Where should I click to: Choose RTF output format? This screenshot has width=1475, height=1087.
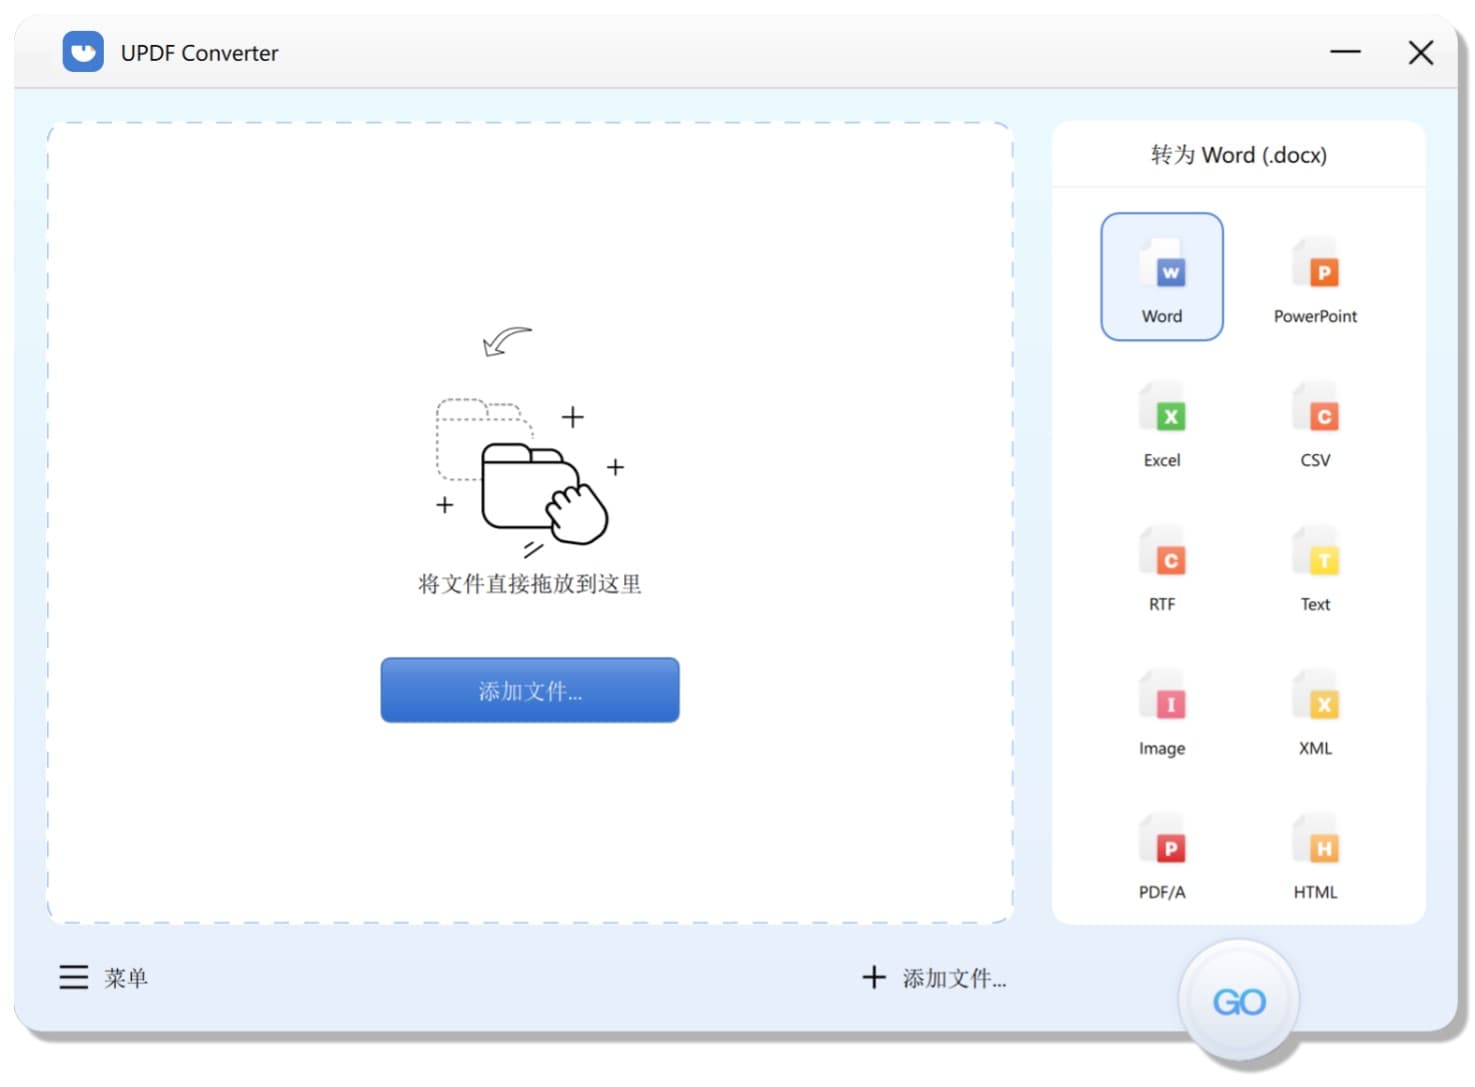[1161, 568]
